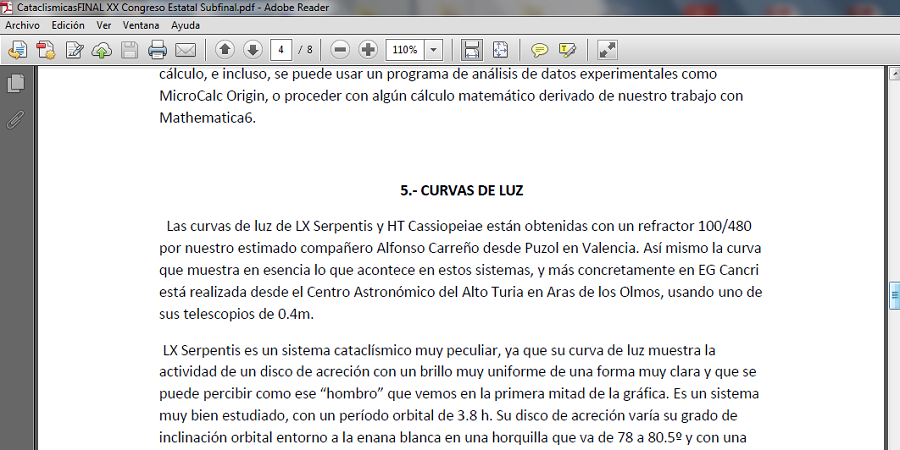Click the Send by email envelope icon

coord(185,50)
